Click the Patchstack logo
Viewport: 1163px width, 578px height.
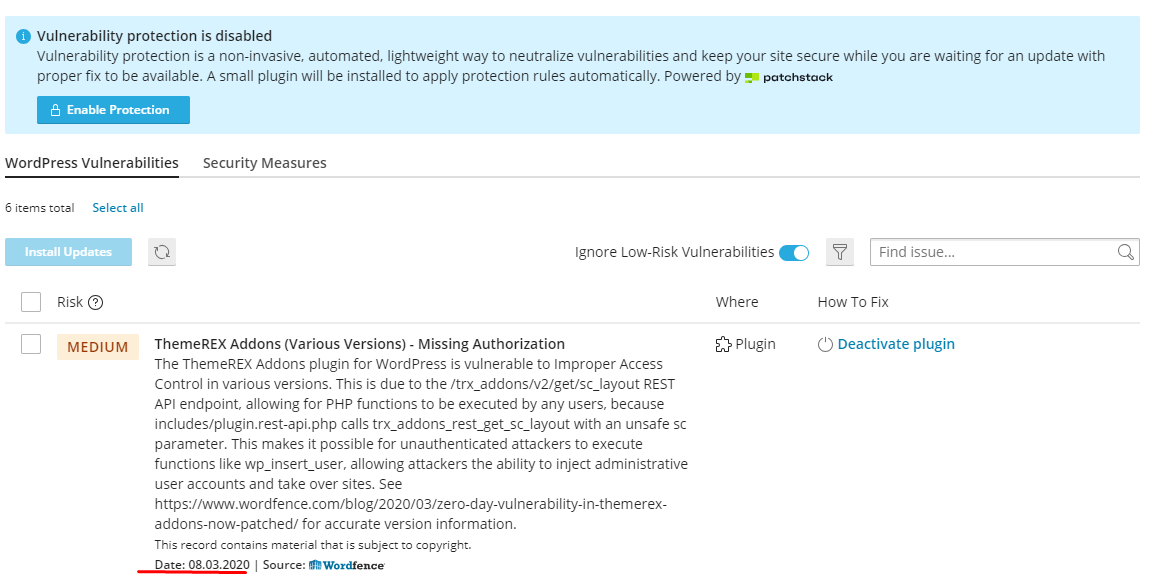[788, 77]
